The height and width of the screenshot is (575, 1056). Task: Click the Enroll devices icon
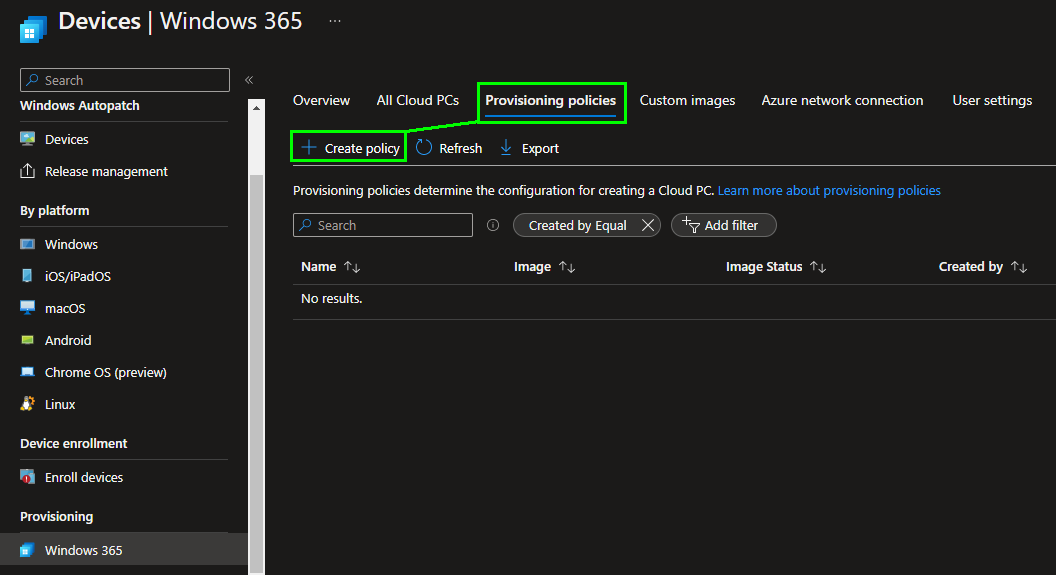[28, 477]
